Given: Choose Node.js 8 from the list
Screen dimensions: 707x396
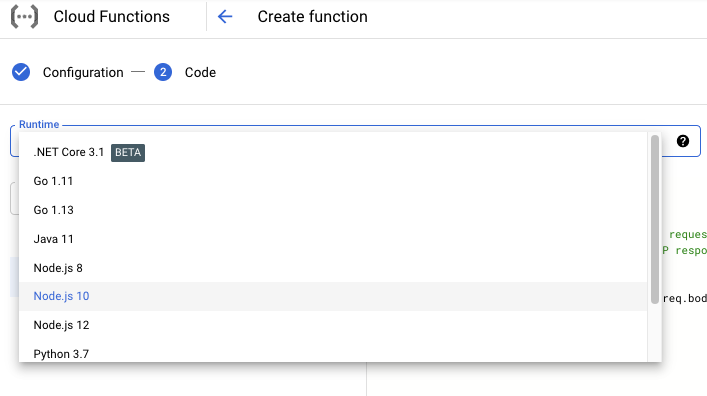Looking at the screenshot, I should pos(333,268).
